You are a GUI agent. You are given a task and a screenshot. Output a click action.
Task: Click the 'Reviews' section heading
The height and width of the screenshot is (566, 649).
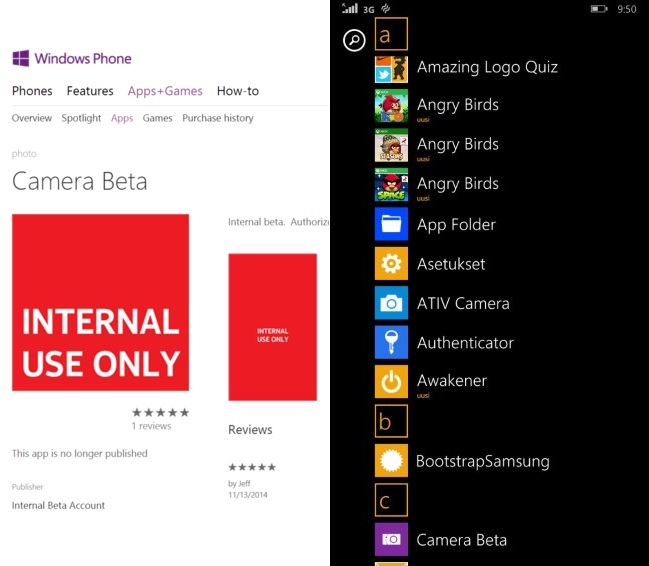coord(250,430)
